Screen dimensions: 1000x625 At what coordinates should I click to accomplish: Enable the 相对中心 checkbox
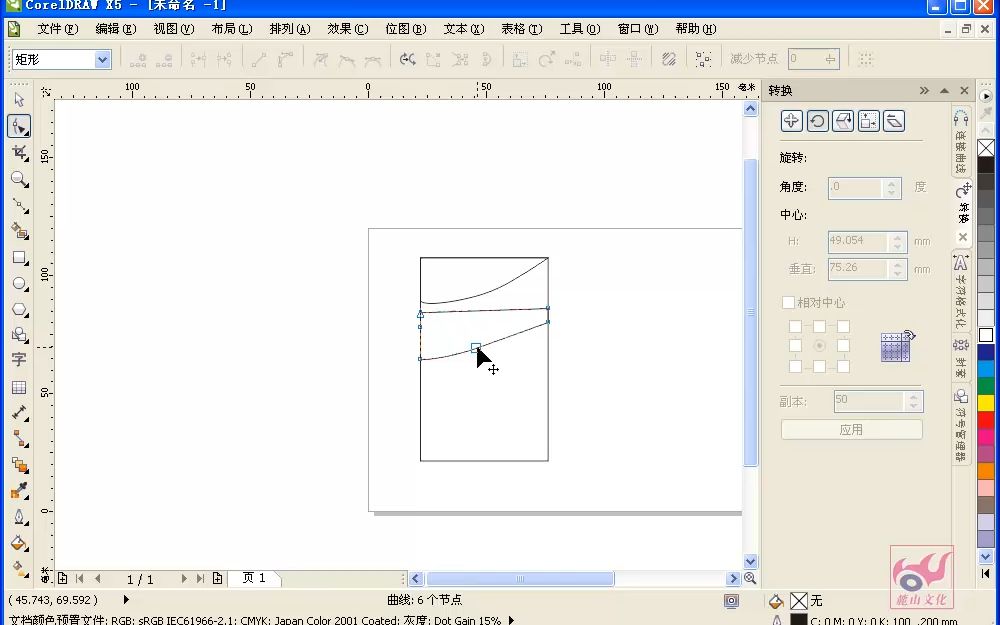[x=789, y=302]
